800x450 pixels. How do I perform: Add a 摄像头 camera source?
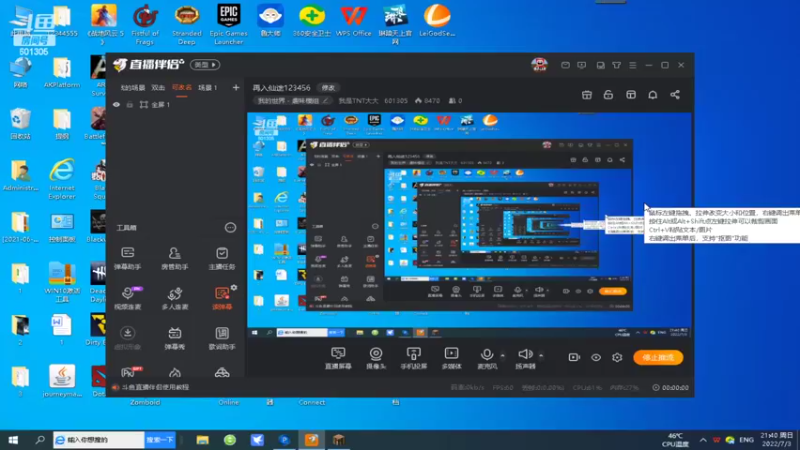click(376, 358)
